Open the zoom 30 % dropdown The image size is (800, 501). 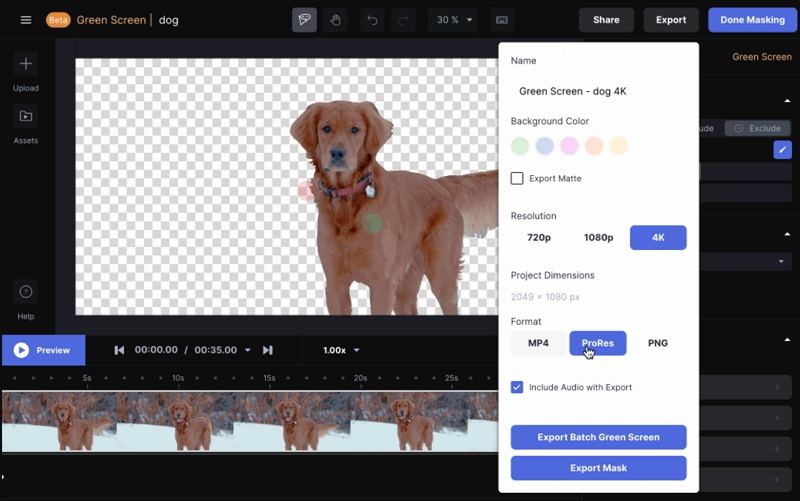454,20
